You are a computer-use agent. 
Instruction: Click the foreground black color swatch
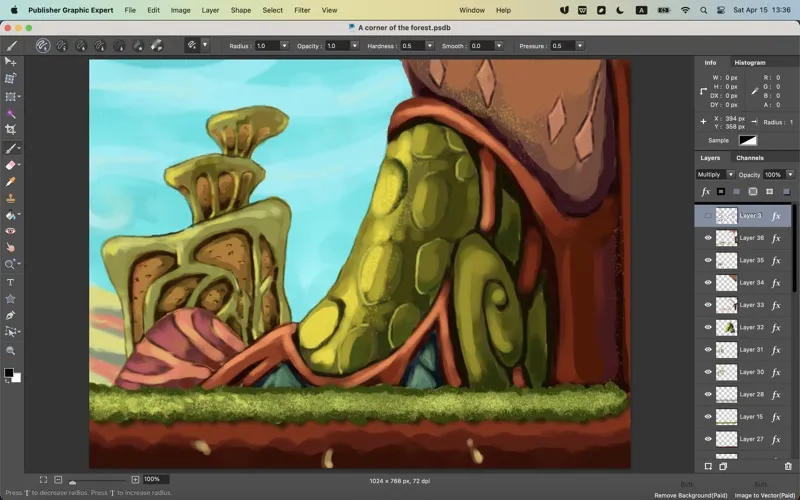tap(9, 372)
